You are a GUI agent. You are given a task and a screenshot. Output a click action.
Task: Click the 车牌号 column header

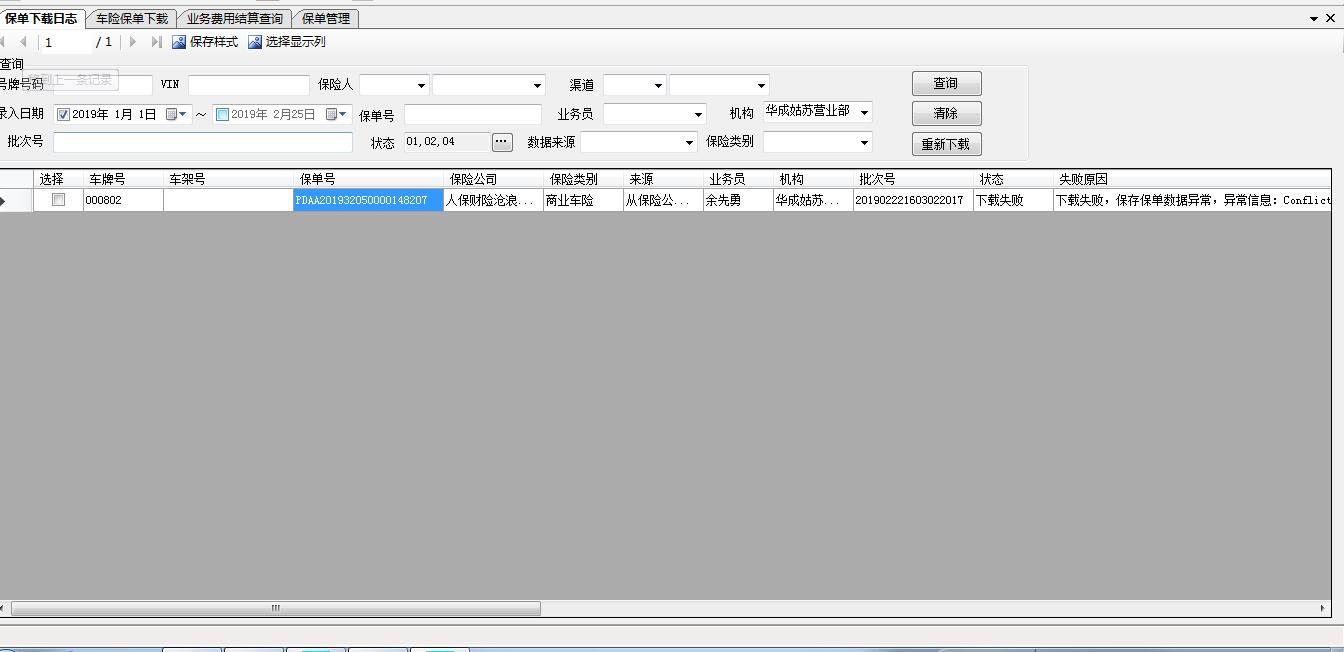pyautogui.click(x=123, y=179)
